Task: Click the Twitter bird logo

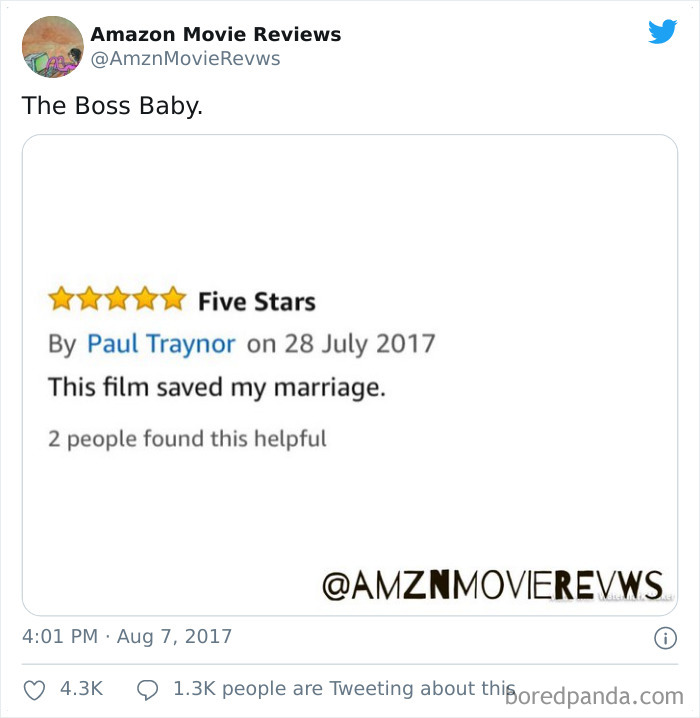Action: tap(662, 32)
